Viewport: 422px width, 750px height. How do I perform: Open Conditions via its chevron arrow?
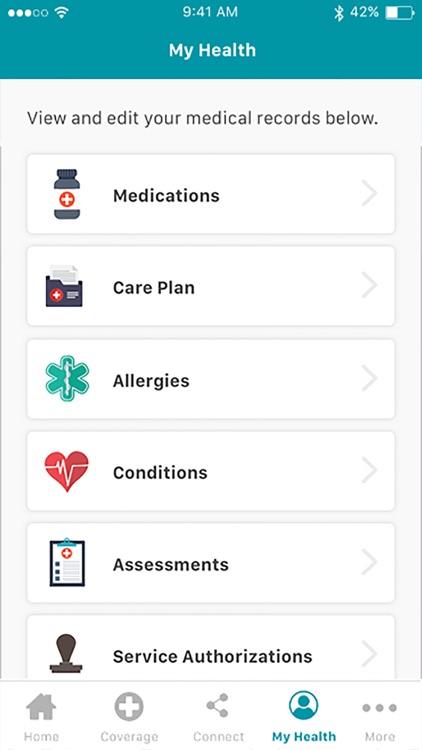tap(369, 470)
